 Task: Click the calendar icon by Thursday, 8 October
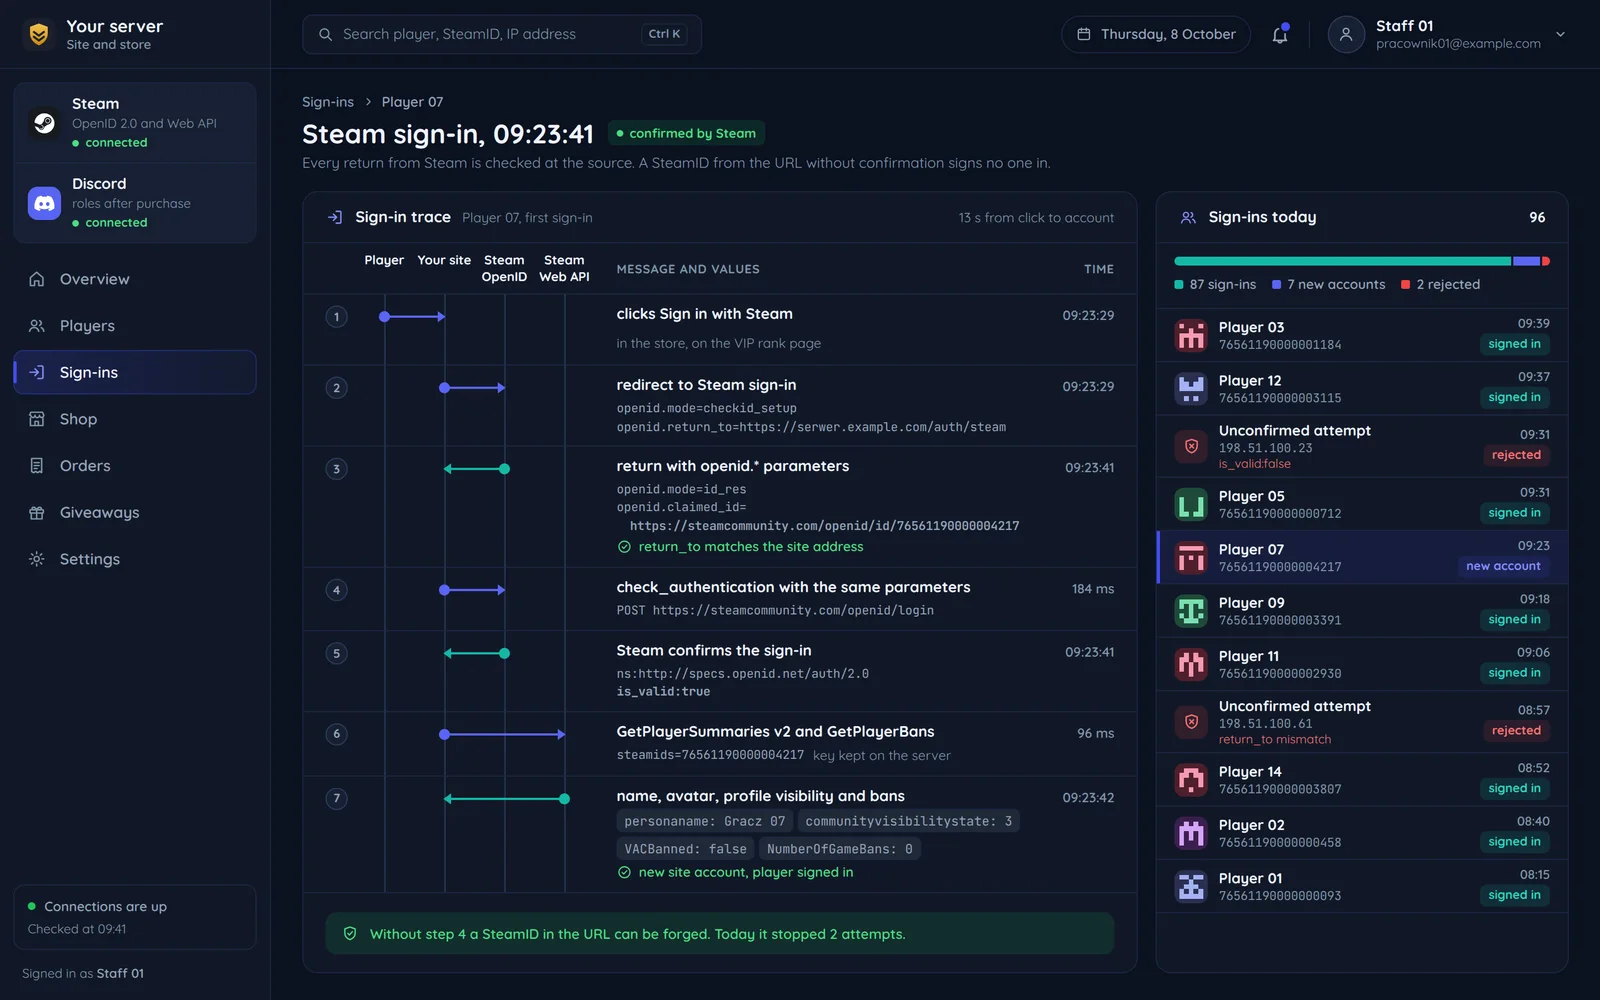pyautogui.click(x=1083, y=34)
